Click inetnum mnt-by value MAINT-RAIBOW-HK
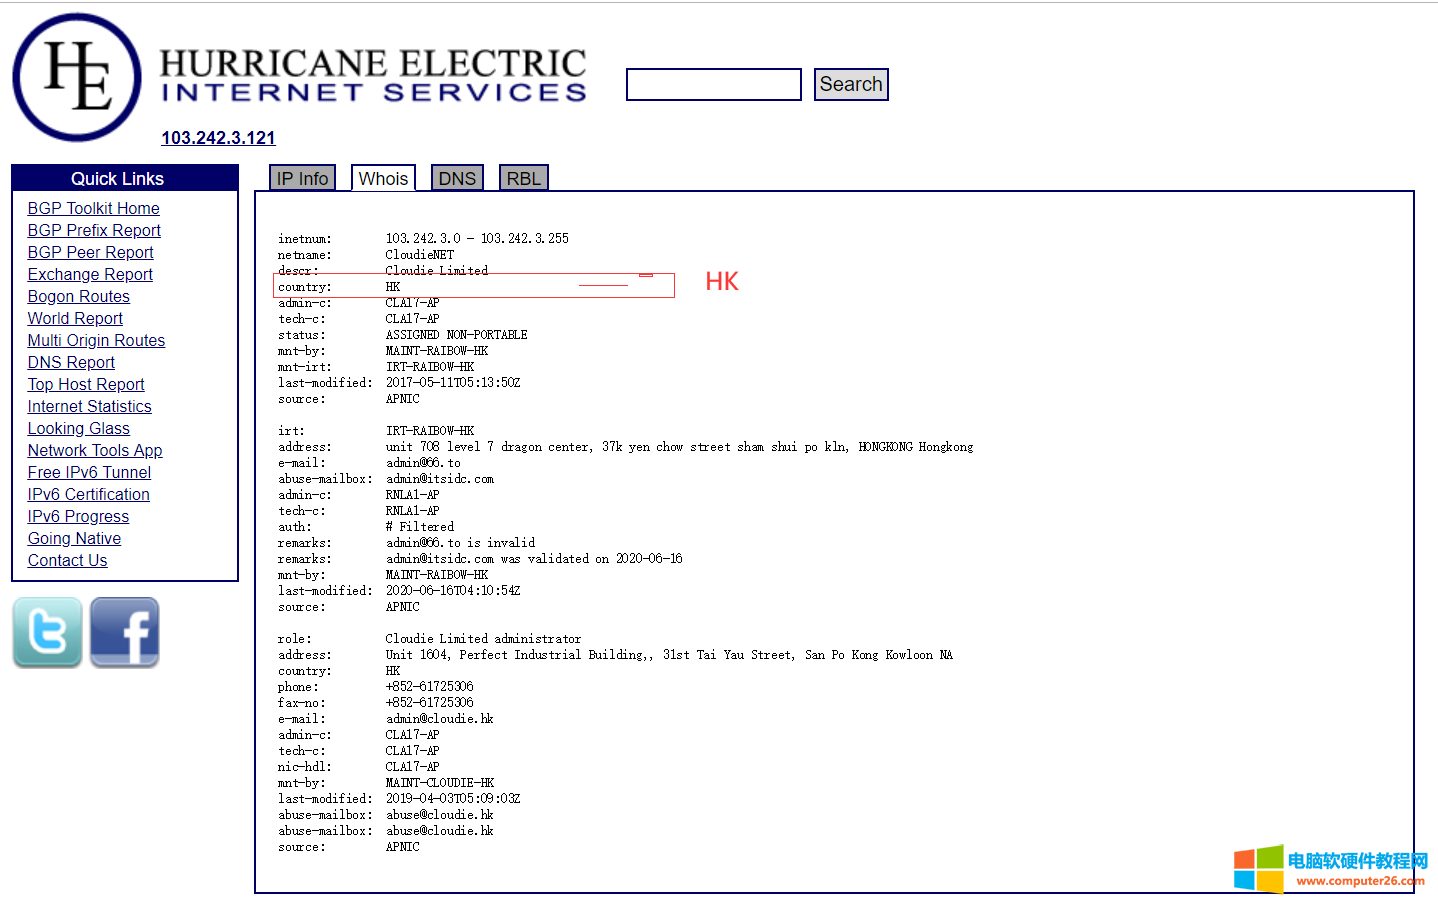The width and height of the screenshot is (1438, 901). coord(437,351)
